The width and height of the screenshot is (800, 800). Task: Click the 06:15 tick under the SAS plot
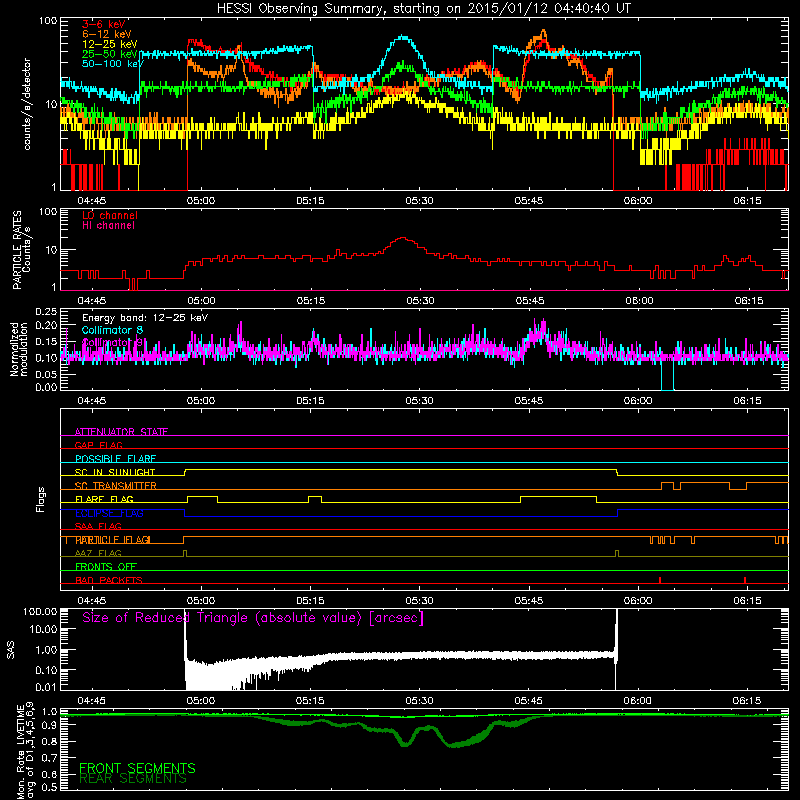(747, 701)
